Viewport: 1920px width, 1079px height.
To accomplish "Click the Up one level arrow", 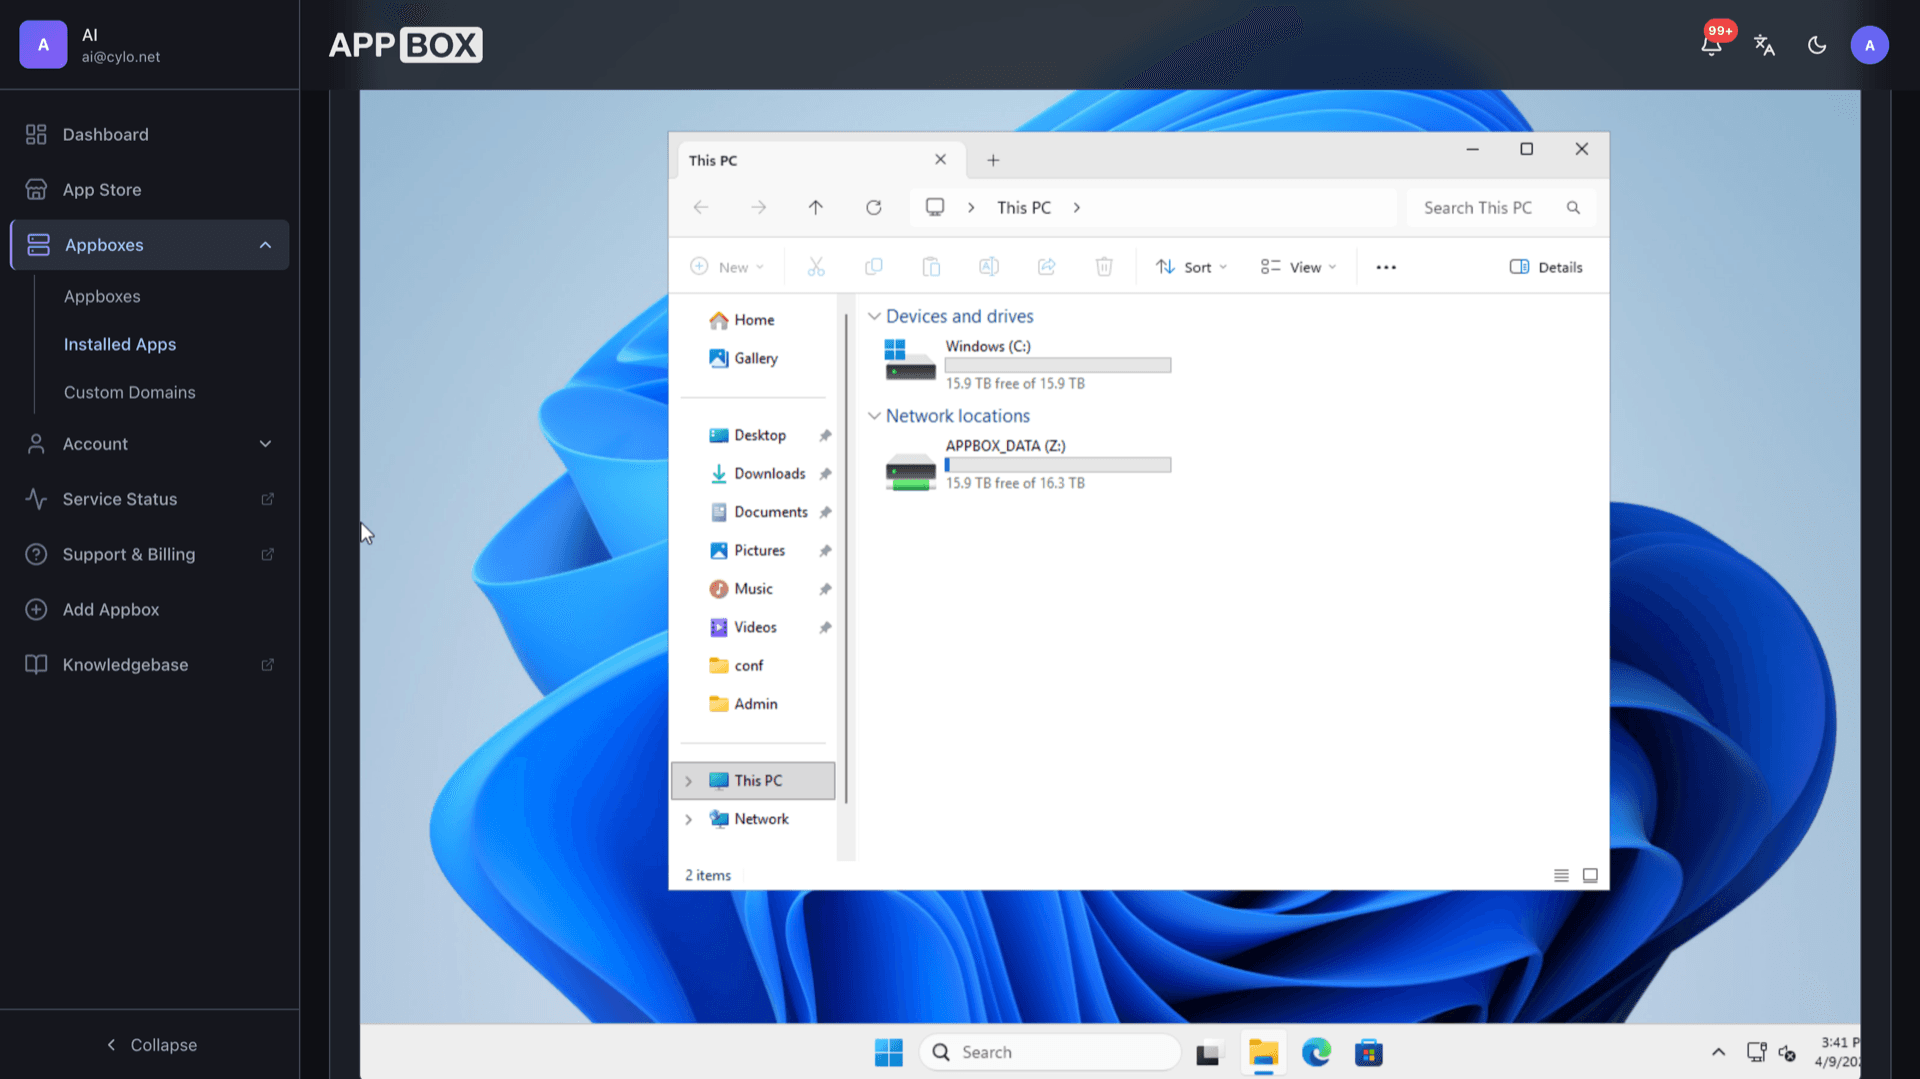I will click(816, 207).
